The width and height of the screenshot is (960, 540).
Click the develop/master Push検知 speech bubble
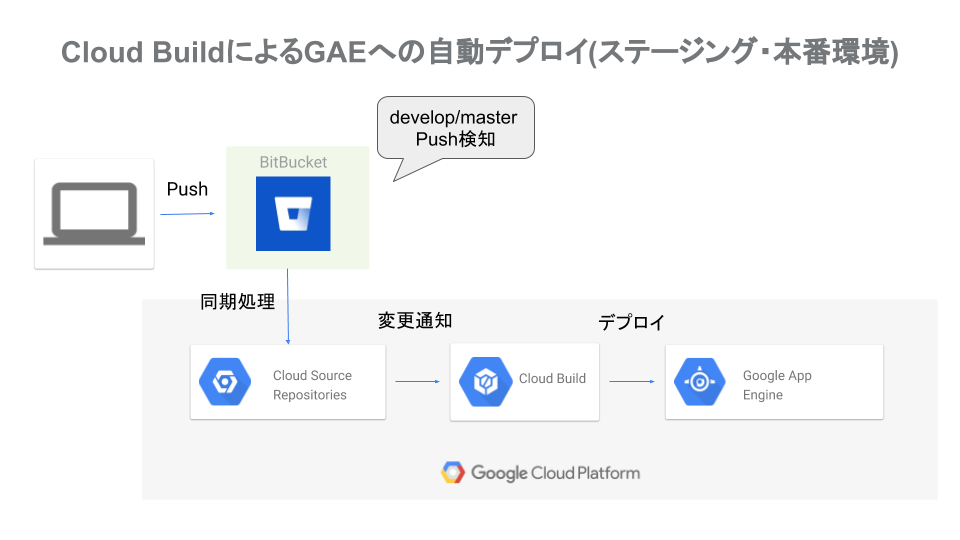click(456, 128)
